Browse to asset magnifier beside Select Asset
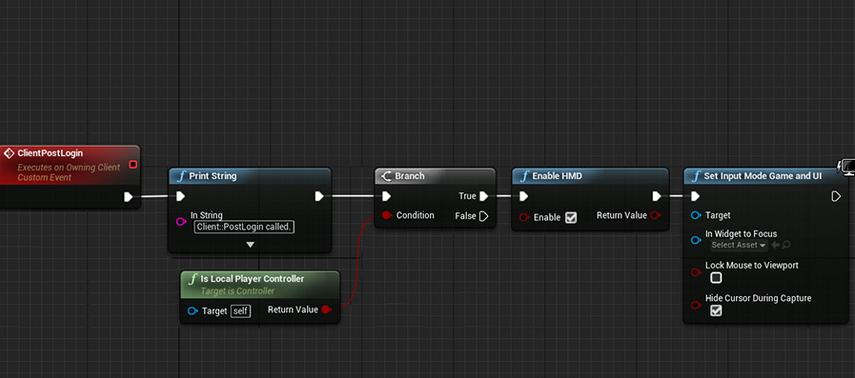Screen dimensions: 855x378 point(786,245)
